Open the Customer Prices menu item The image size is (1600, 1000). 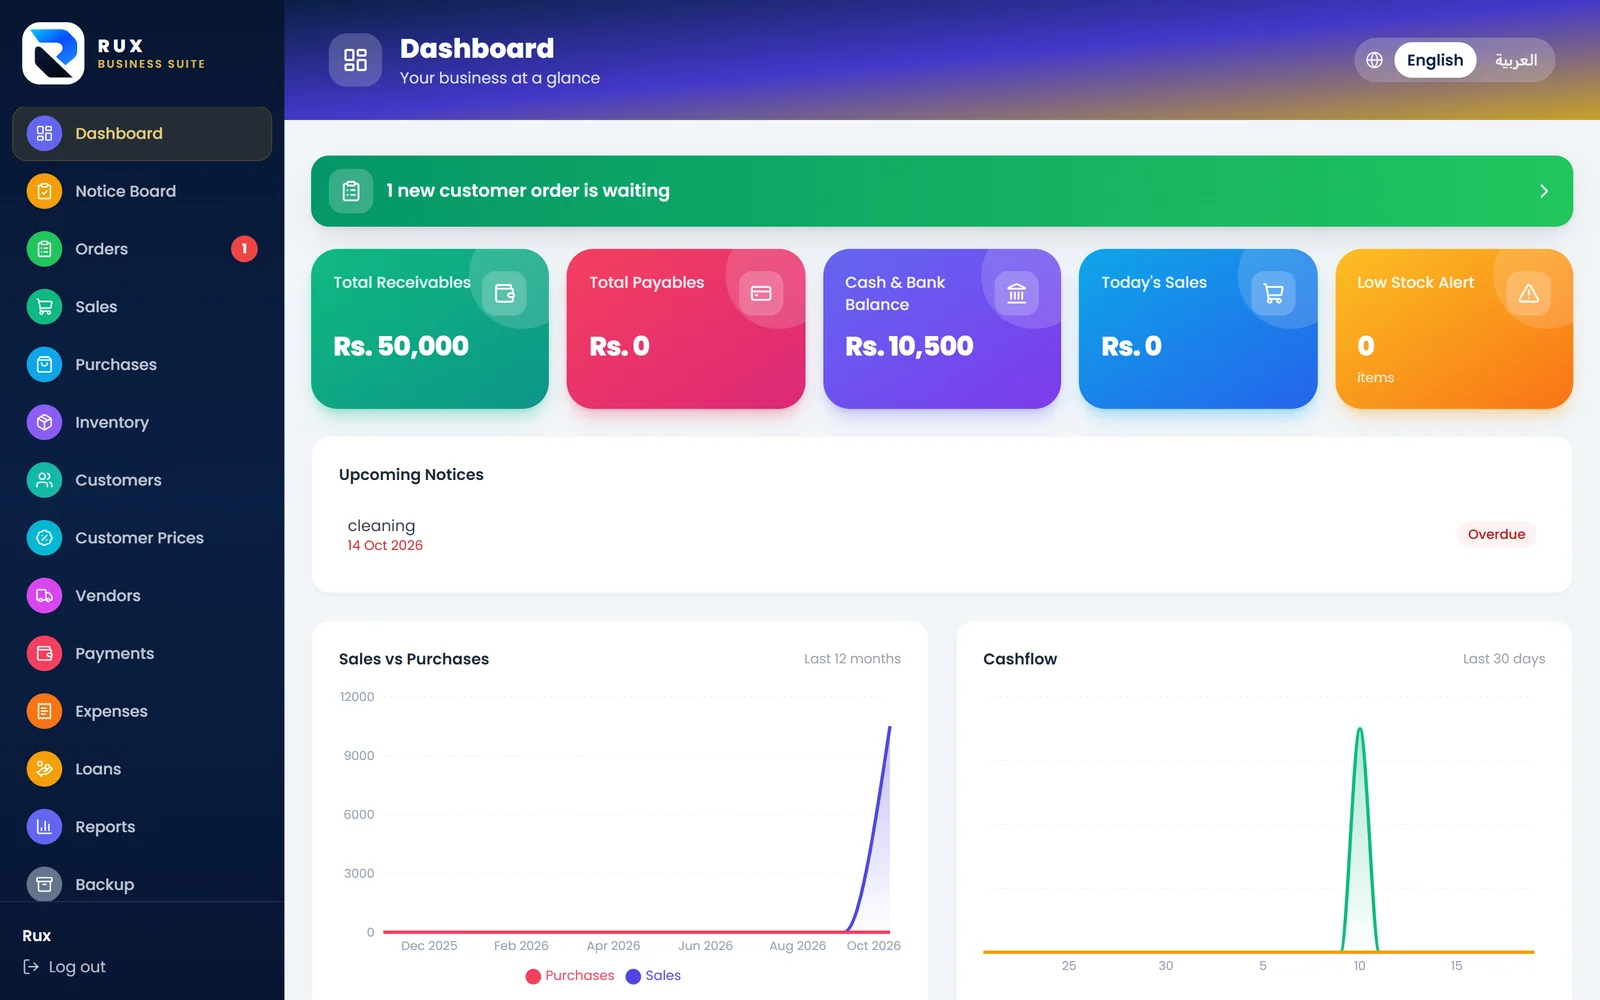pyautogui.click(x=142, y=538)
